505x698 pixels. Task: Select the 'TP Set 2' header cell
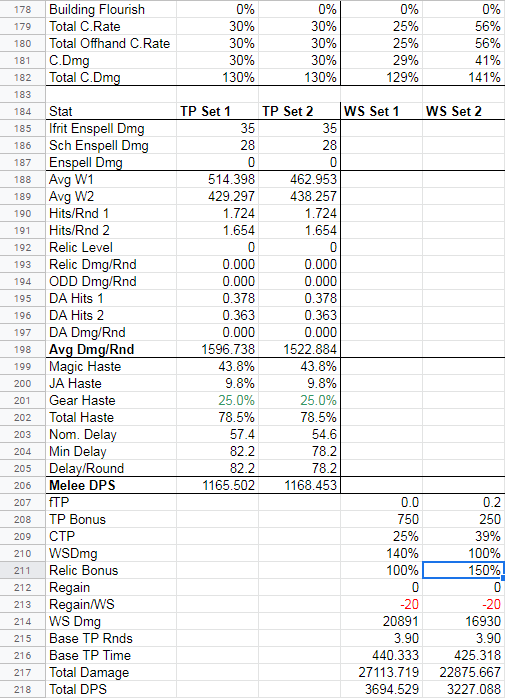(299, 111)
